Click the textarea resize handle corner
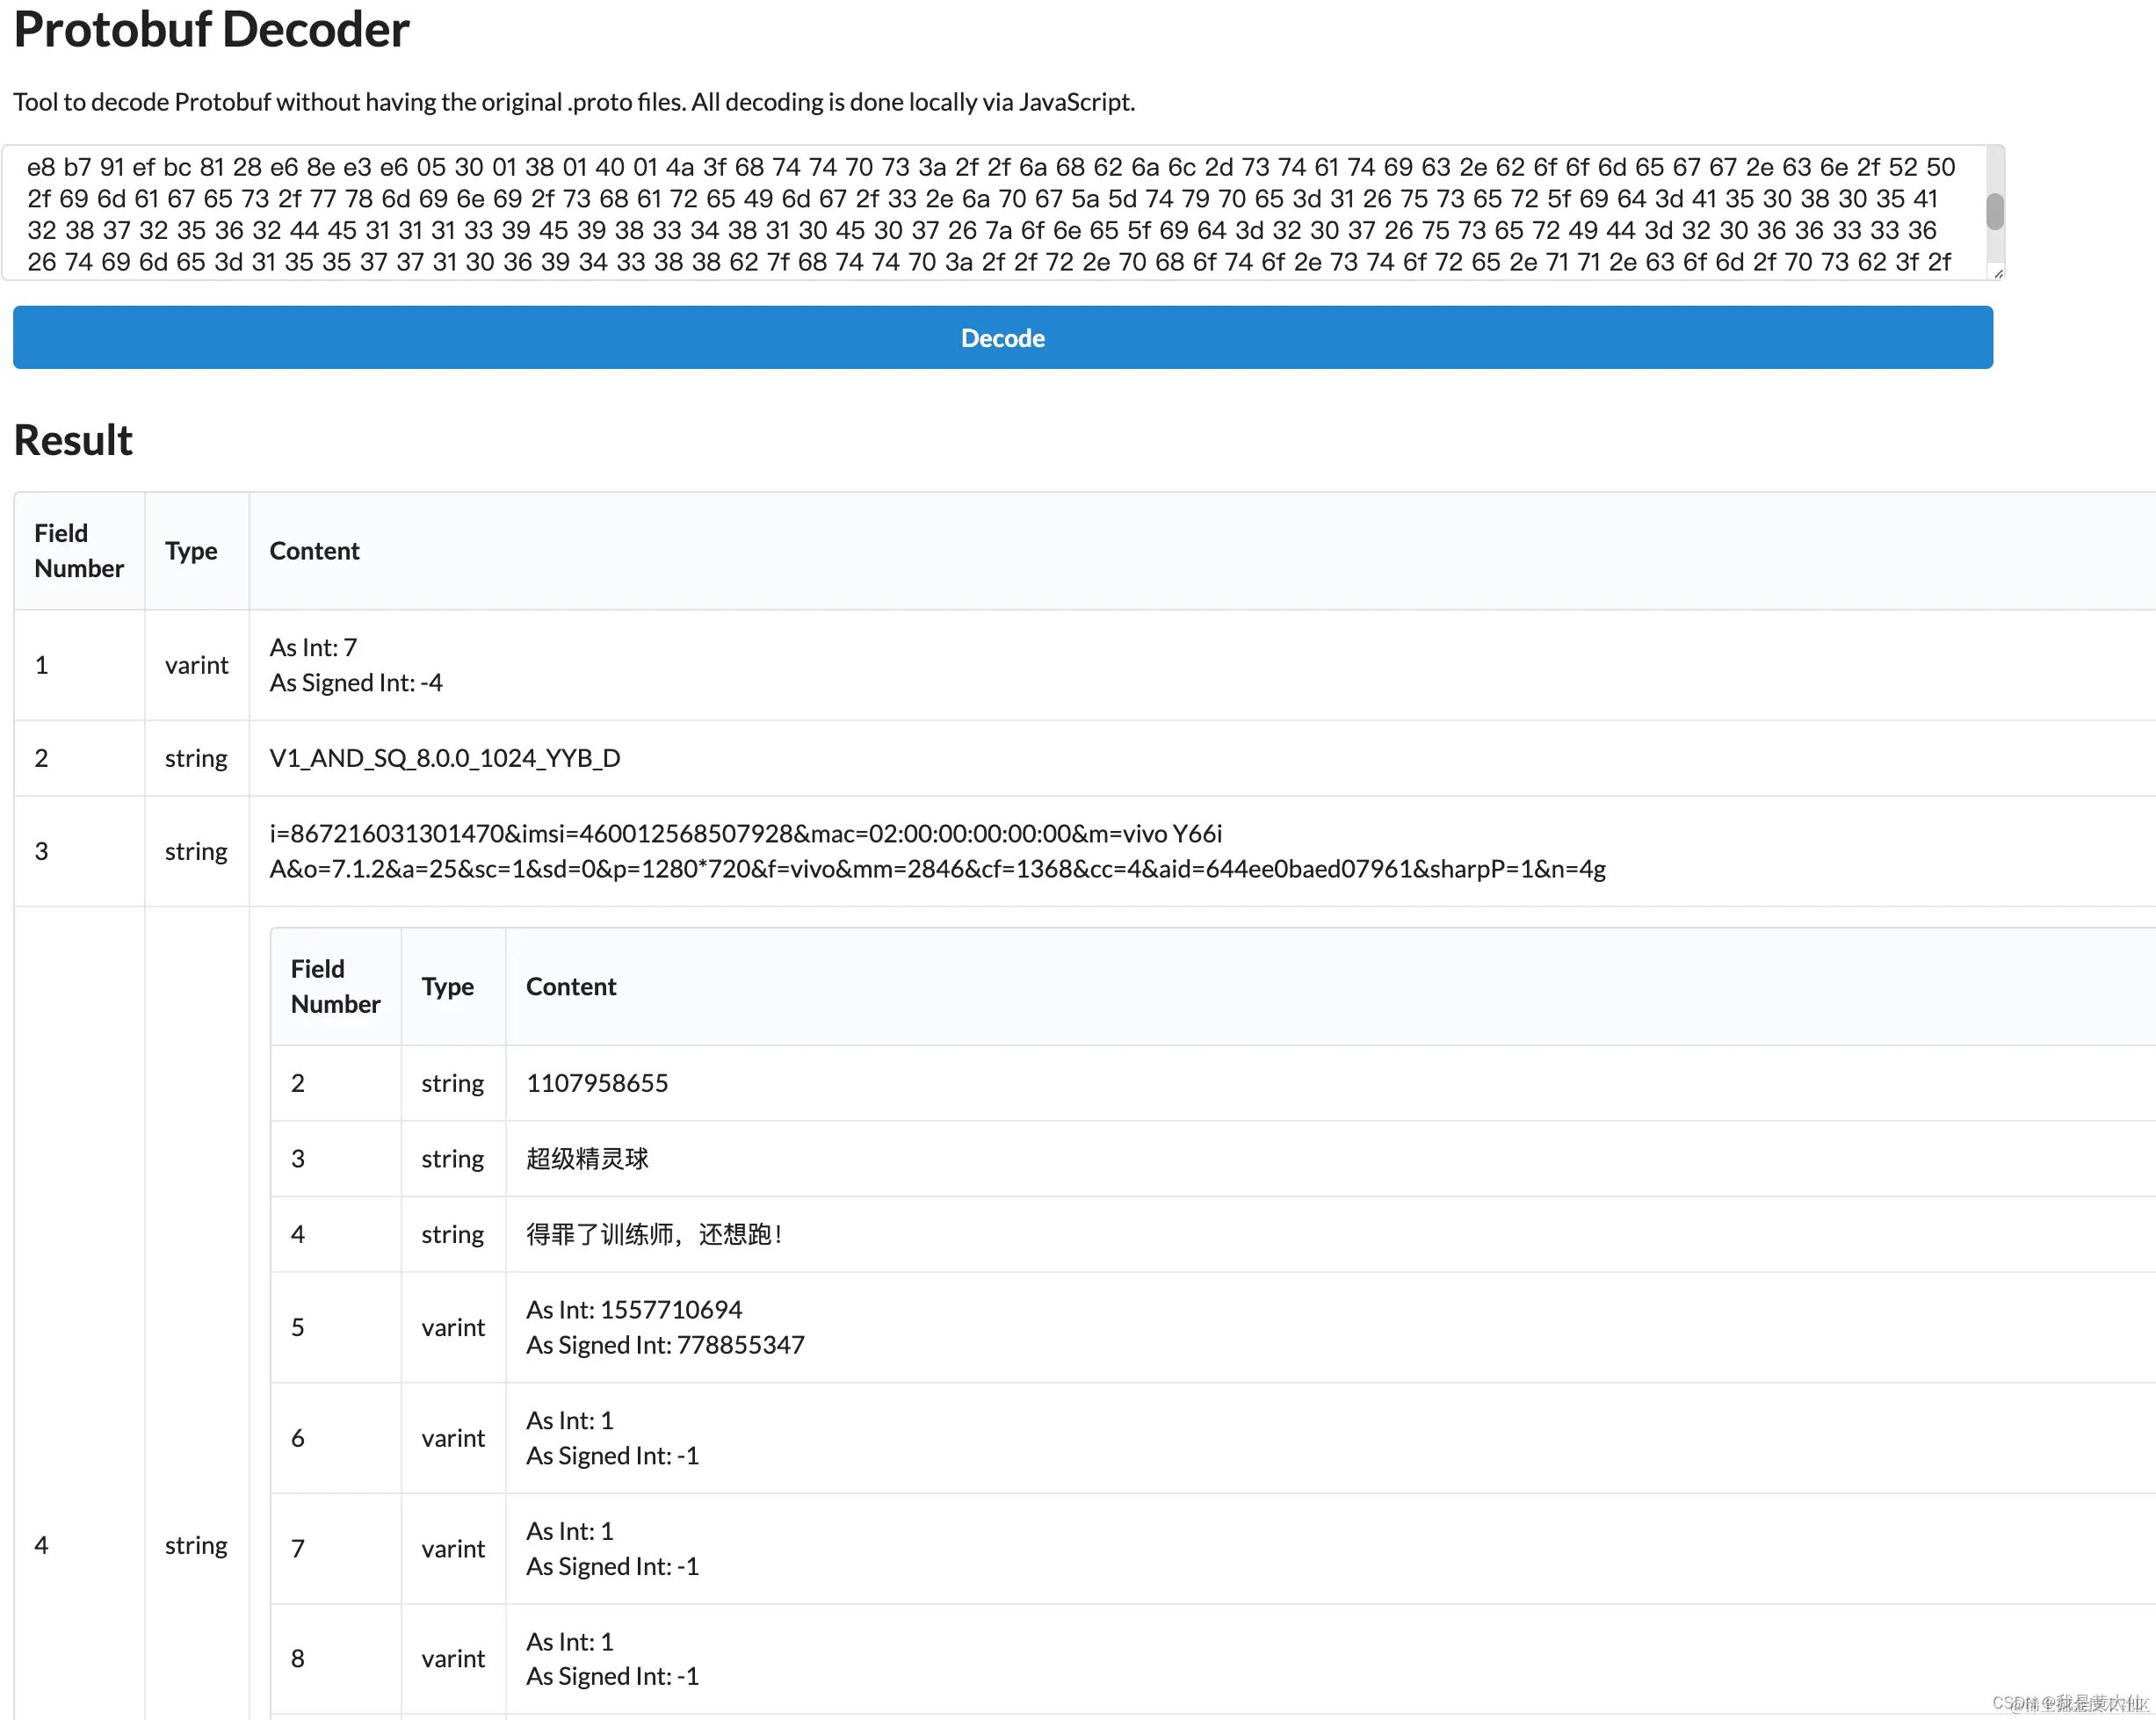 coord(1997,273)
